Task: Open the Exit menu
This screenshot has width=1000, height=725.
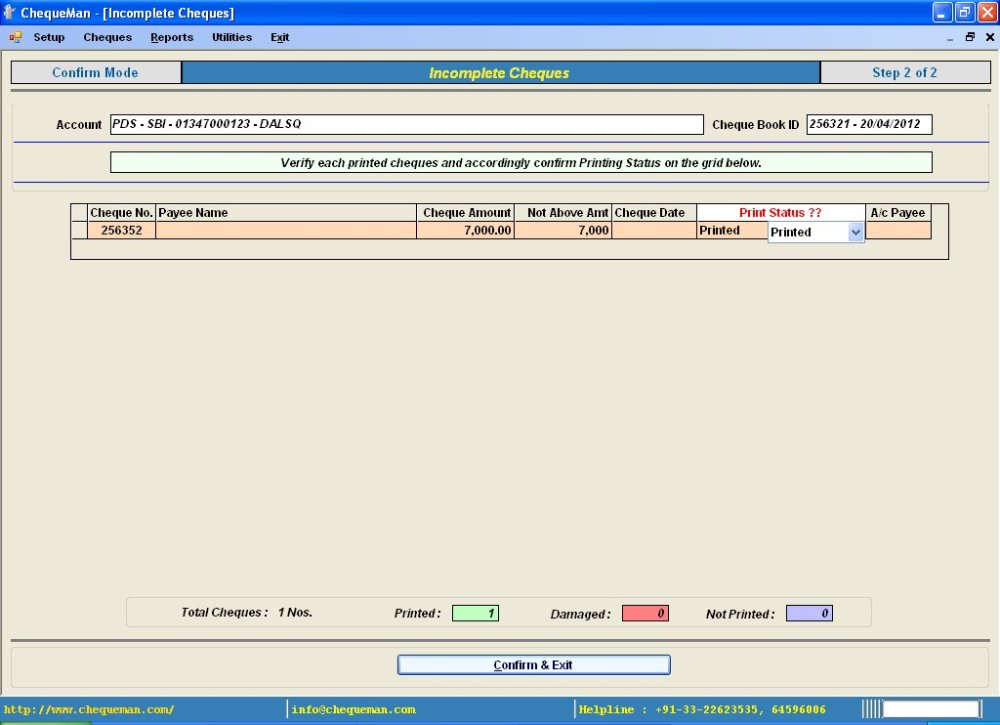Action: (279, 37)
